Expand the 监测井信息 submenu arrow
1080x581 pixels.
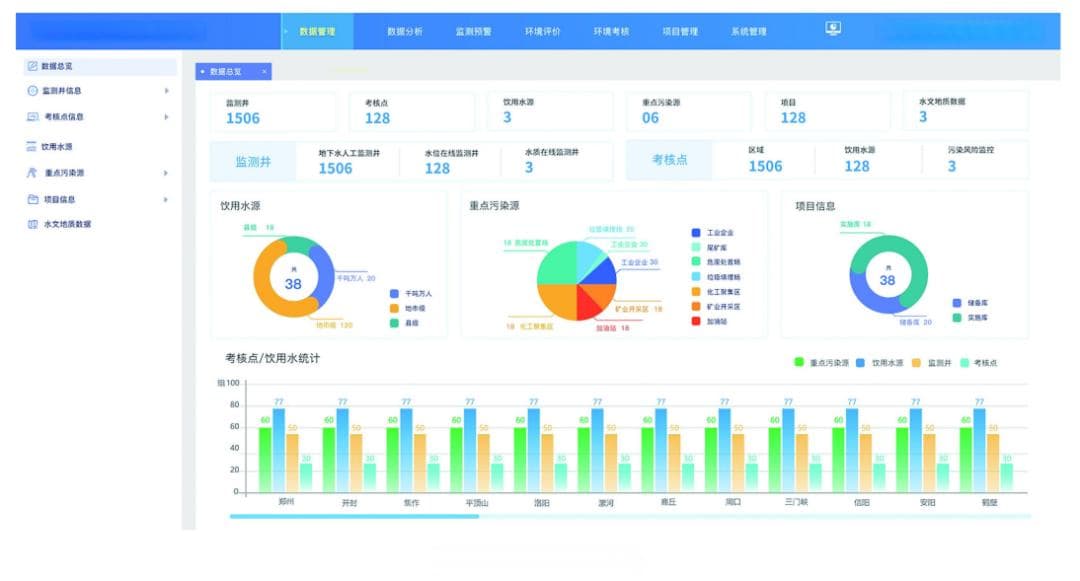(167, 91)
